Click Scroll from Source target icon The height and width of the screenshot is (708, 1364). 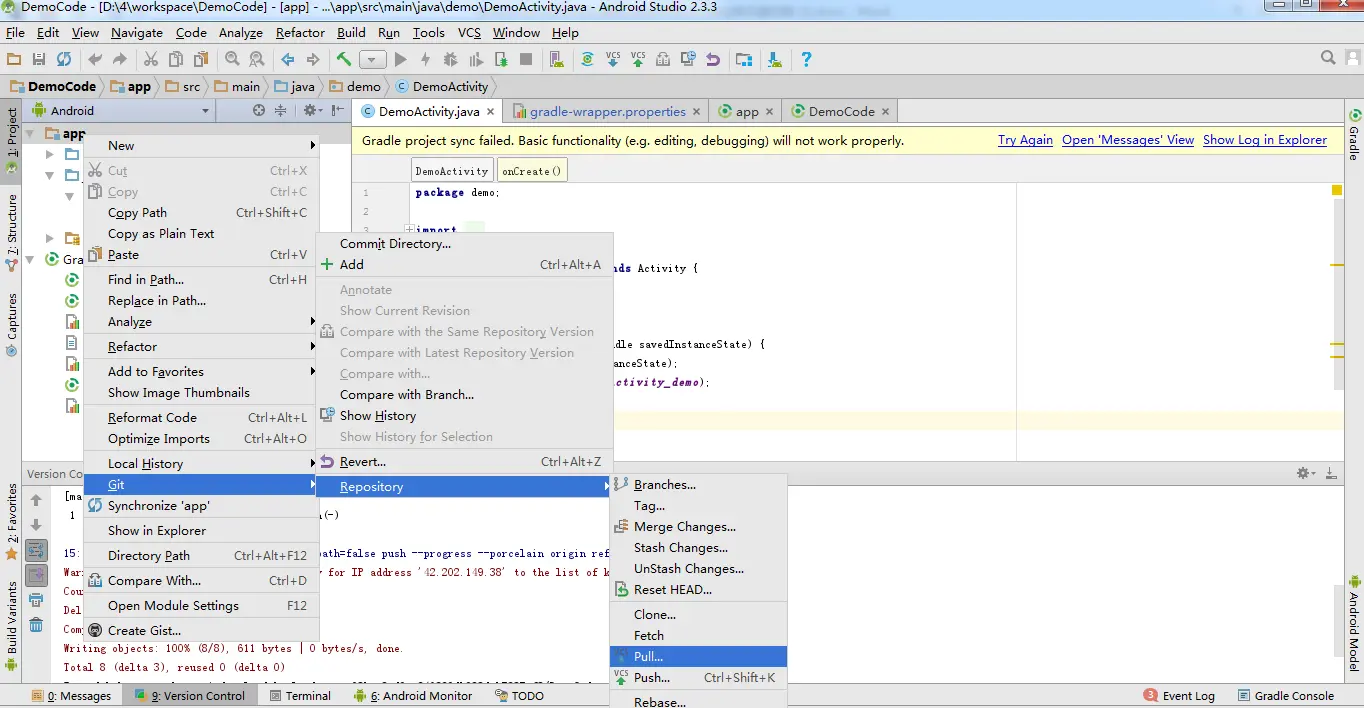pos(259,111)
